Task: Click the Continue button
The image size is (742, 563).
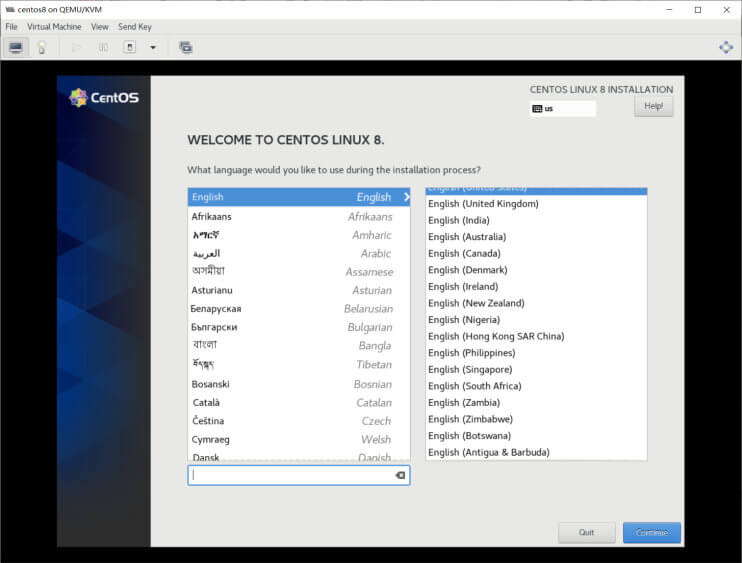Action: click(x=652, y=533)
